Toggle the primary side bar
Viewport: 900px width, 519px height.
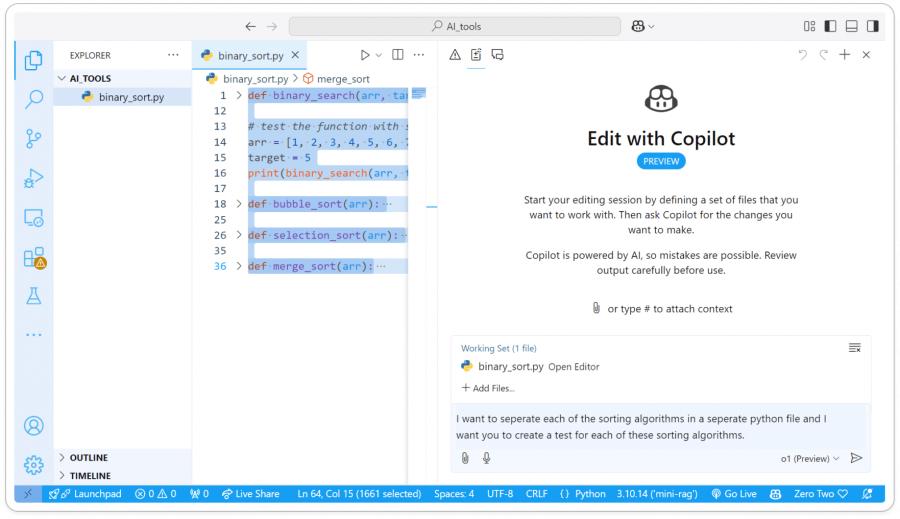(830, 26)
